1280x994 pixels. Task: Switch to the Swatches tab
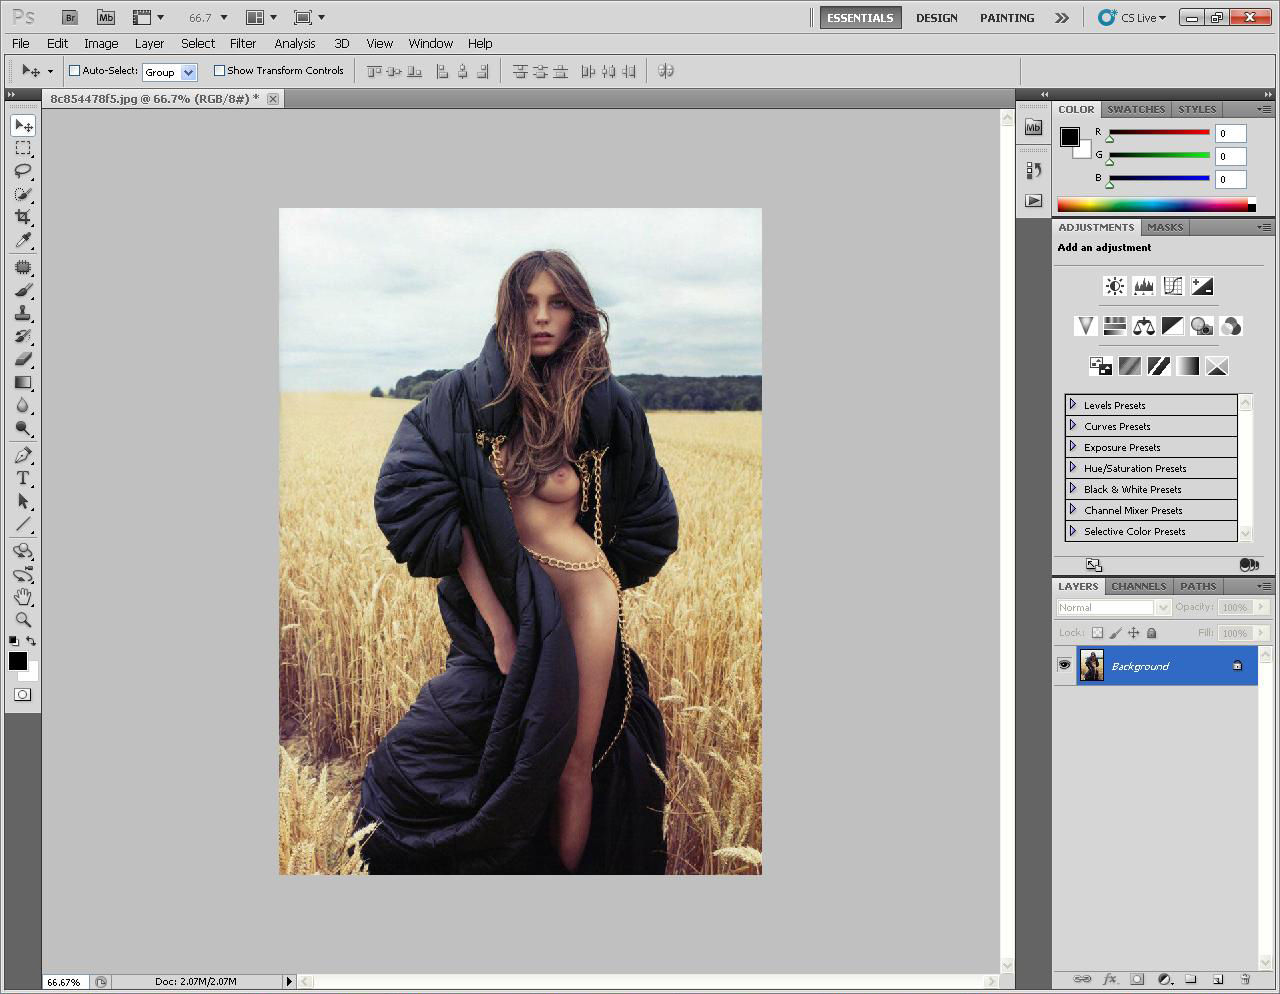(x=1136, y=109)
